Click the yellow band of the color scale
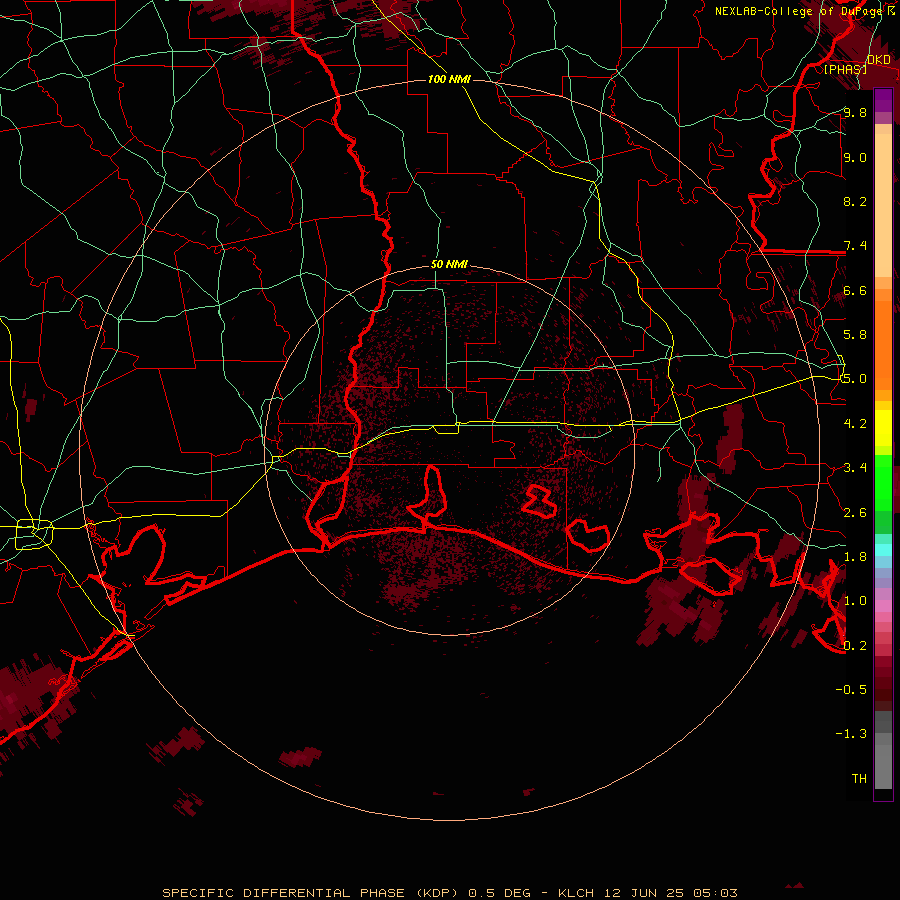Viewport: 900px width, 900px height. [883, 428]
